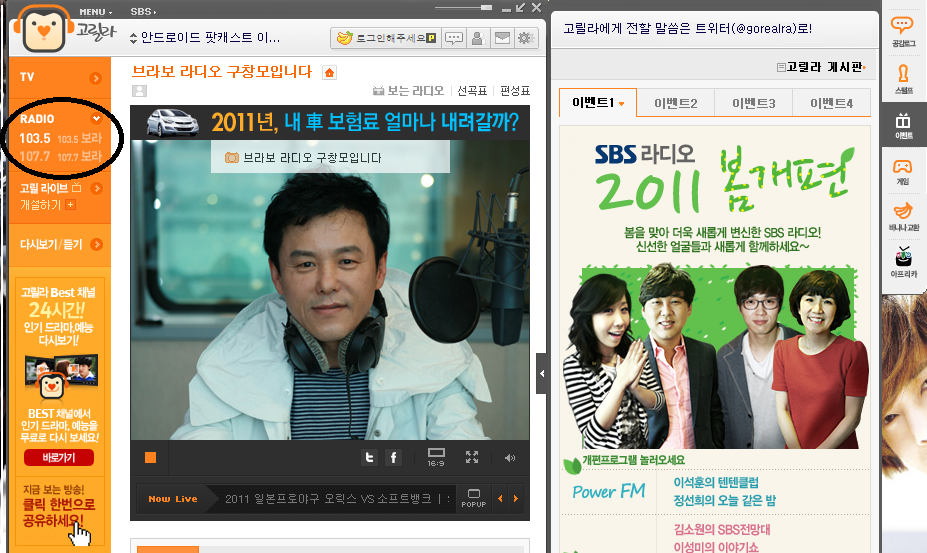Select the 이벤트1 tab

(598, 102)
